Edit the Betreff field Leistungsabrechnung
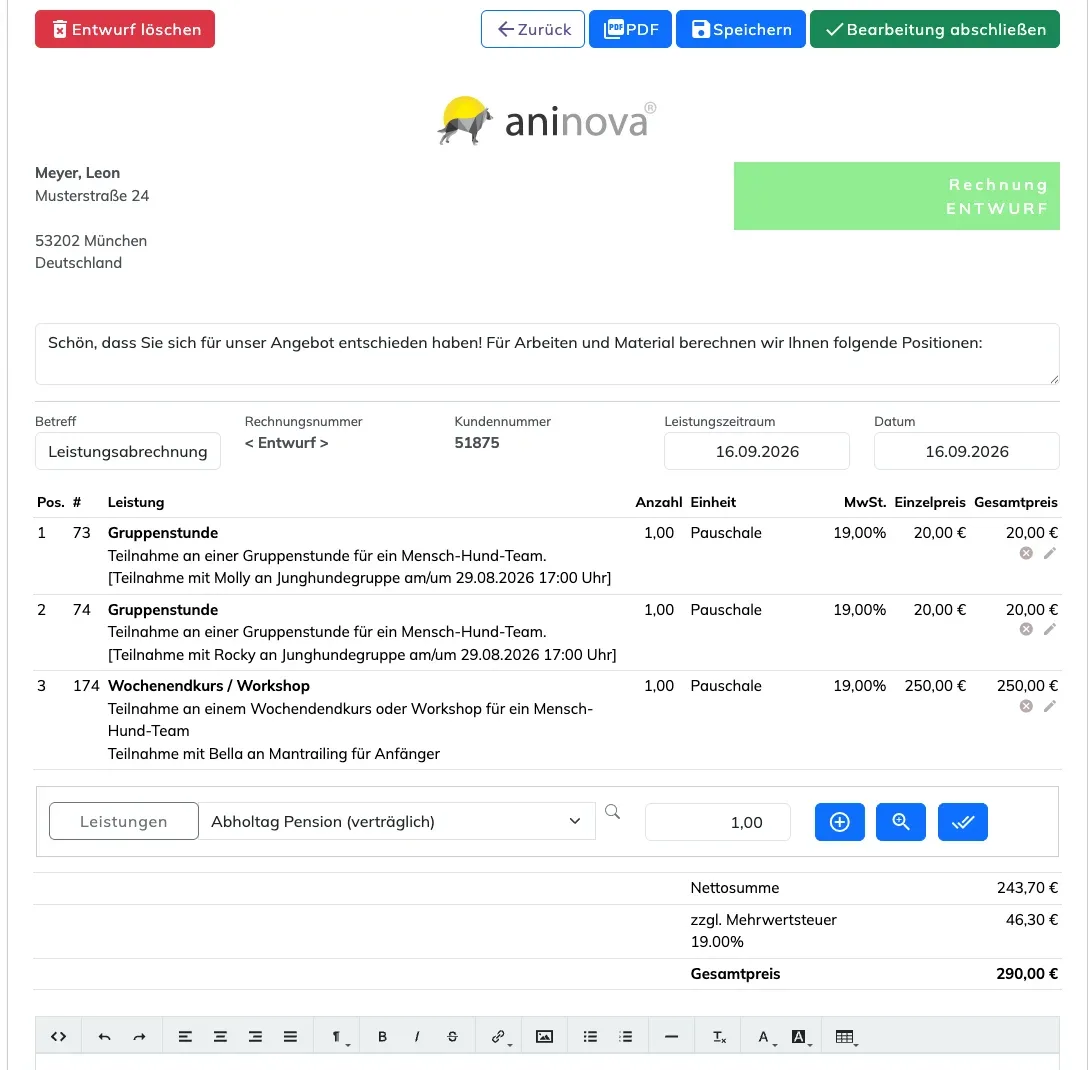This screenshot has width=1090, height=1070. 128,451
